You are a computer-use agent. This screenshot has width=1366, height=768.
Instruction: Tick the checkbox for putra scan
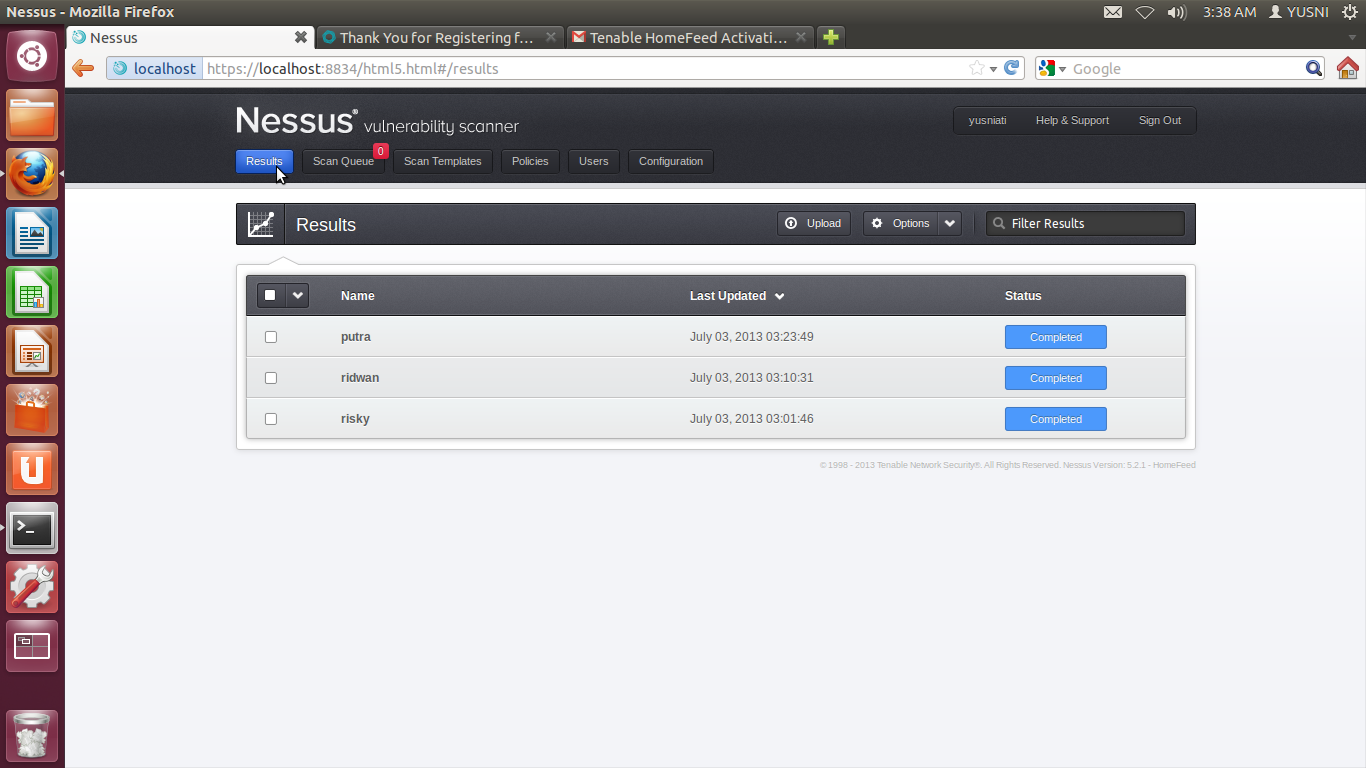coord(271,337)
